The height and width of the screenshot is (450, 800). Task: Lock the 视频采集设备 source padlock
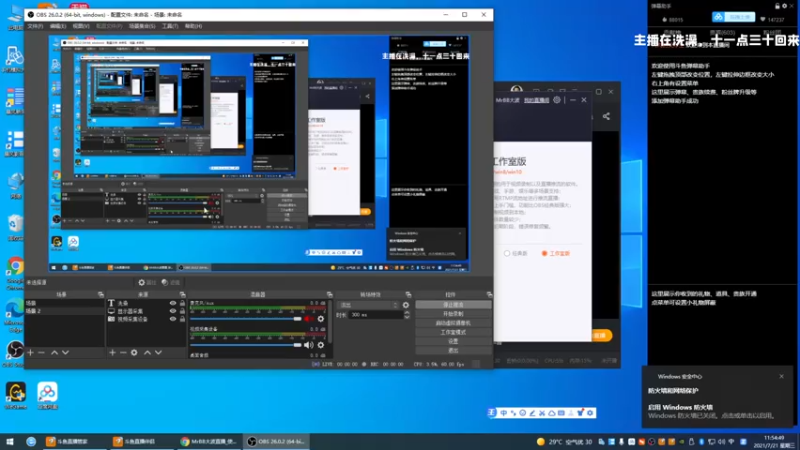click(x=182, y=319)
